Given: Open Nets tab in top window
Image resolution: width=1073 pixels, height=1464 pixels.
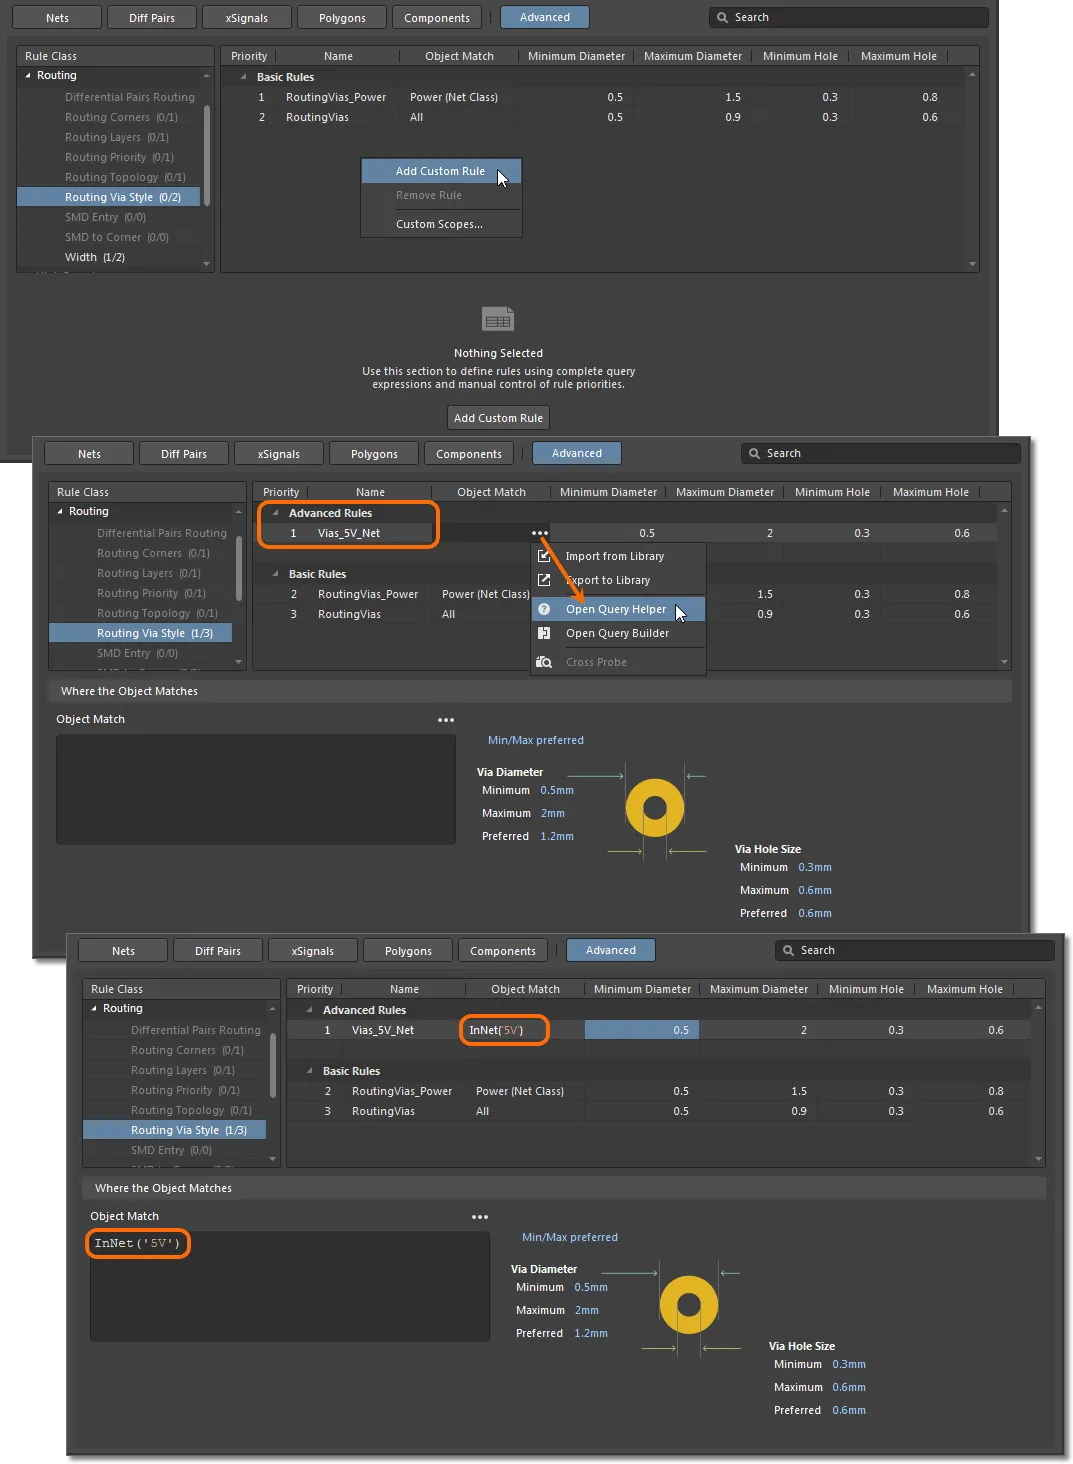Looking at the screenshot, I should [x=58, y=18].
